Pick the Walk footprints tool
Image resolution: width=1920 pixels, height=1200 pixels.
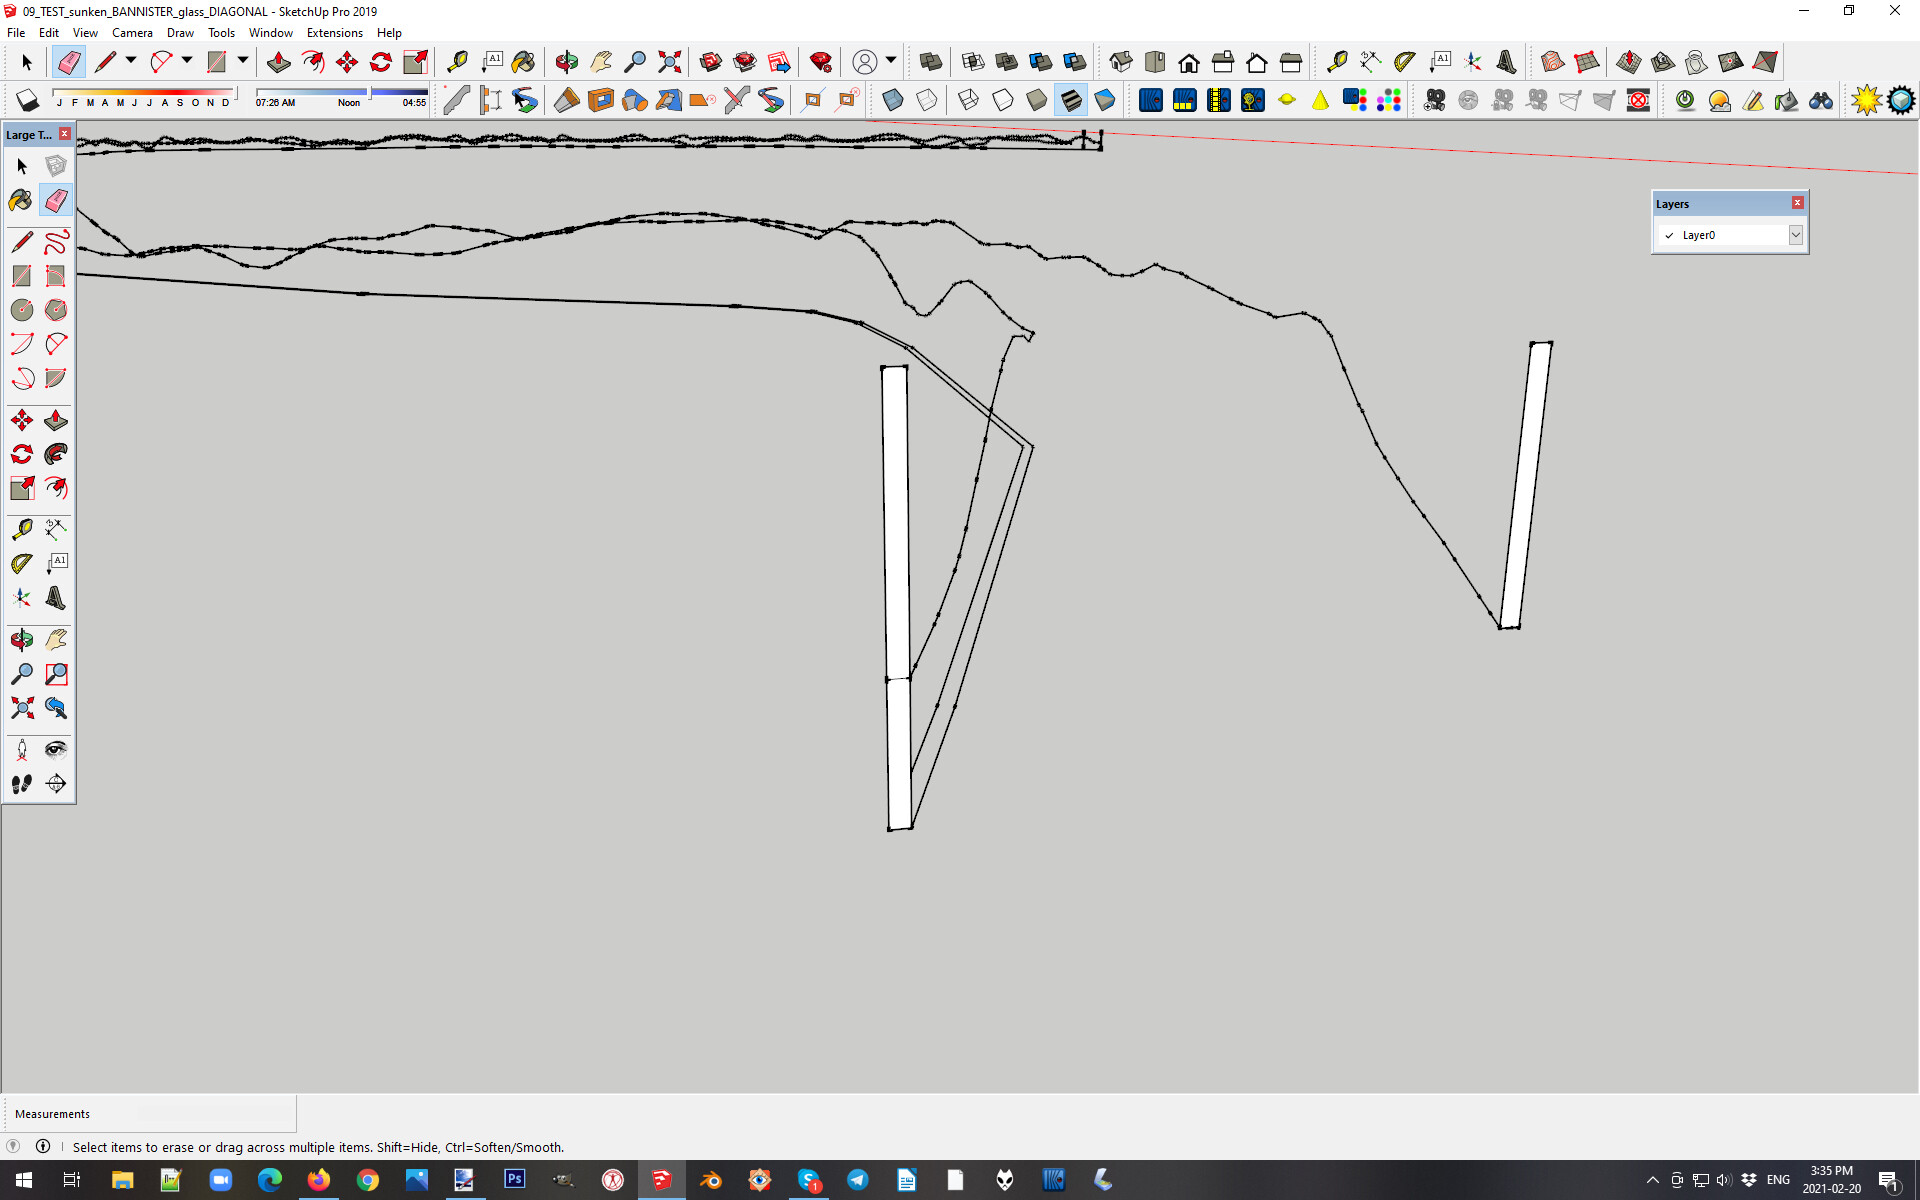click(22, 784)
